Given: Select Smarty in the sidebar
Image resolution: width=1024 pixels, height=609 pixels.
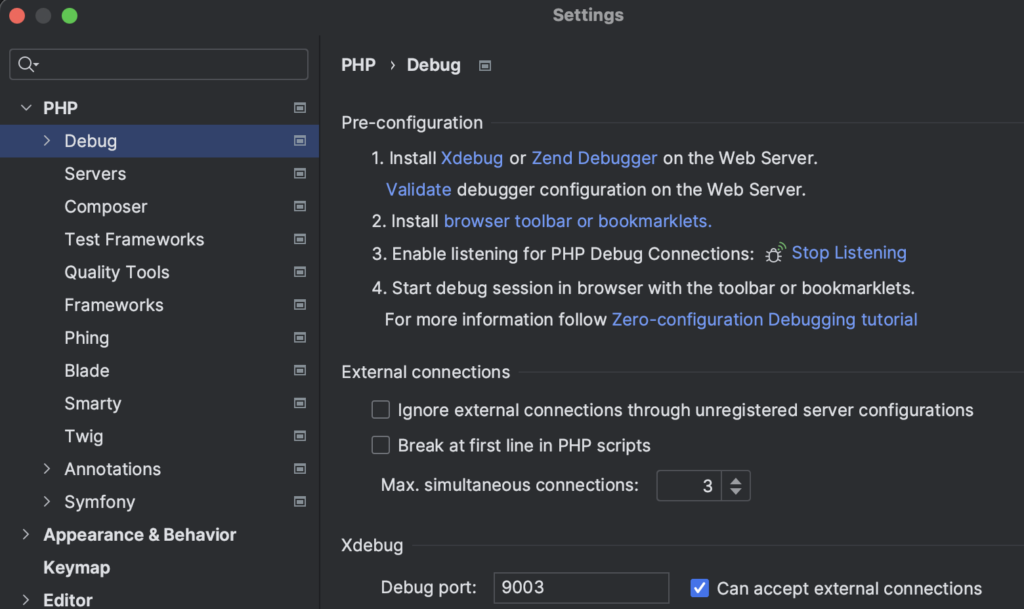Looking at the screenshot, I should pos(93,403).
